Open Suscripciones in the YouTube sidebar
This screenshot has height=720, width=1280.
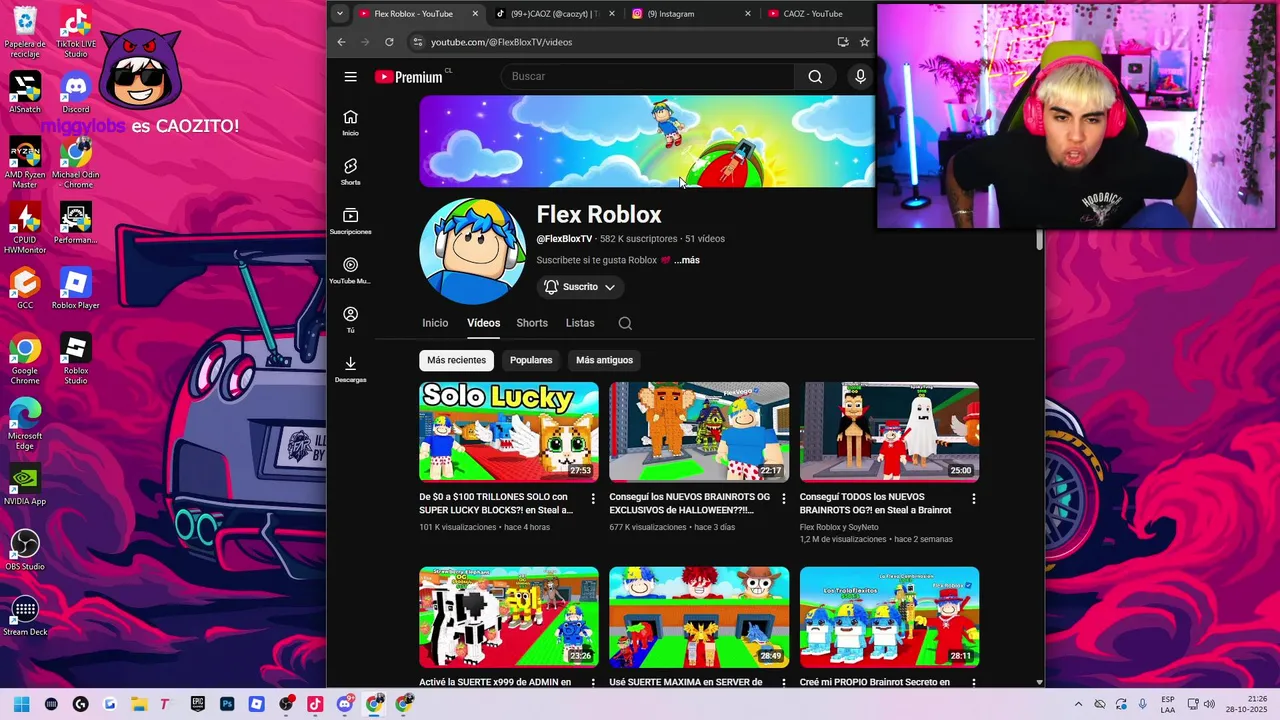350,222
